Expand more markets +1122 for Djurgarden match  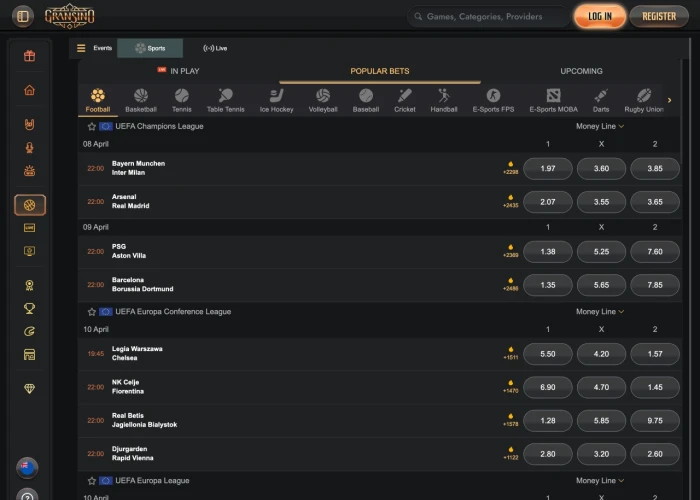click(x=511, y=453)
